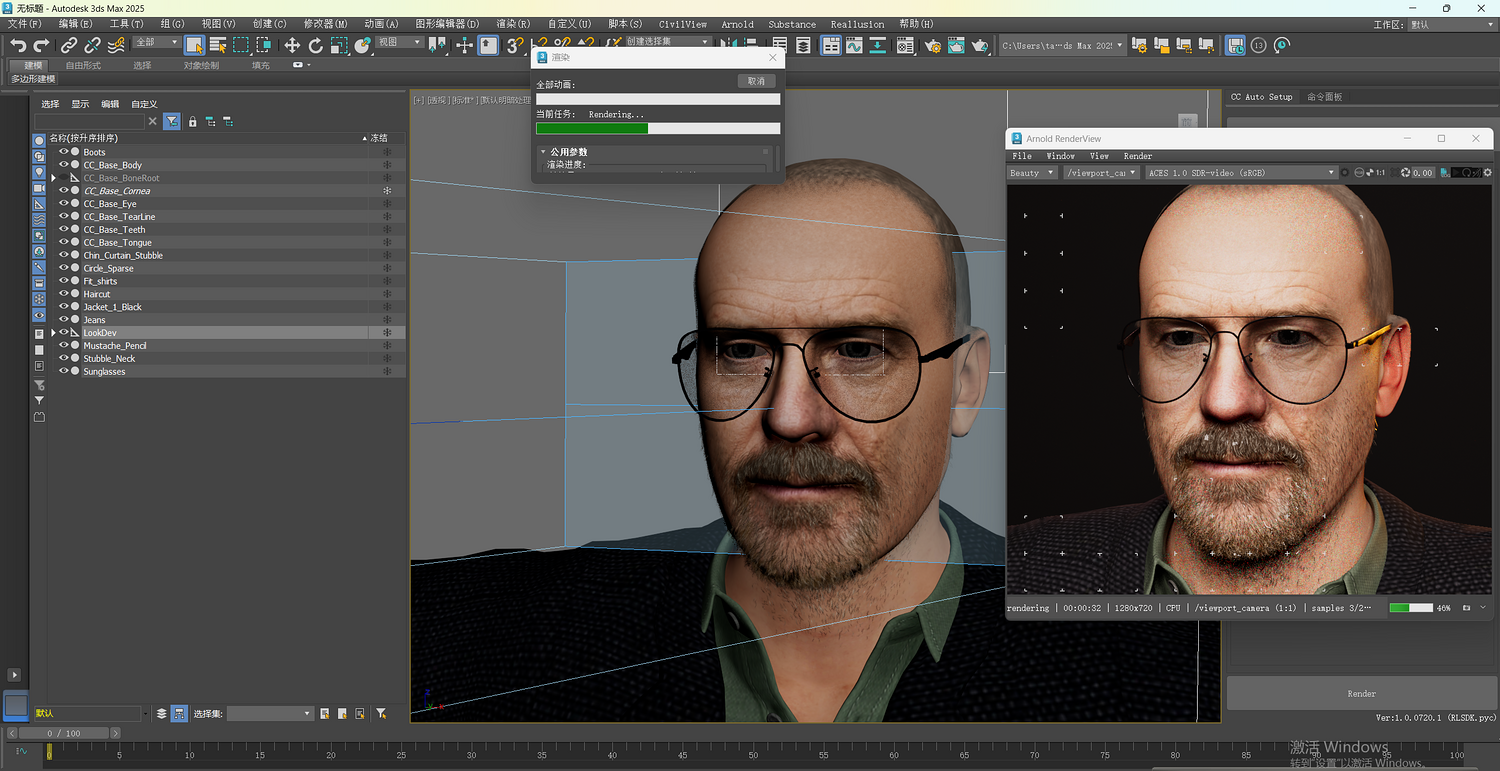The width and height of the screenshot is (1500, 771).
Task: Pick the Rectangular Selection Region tool
Action: click(241, 45)
